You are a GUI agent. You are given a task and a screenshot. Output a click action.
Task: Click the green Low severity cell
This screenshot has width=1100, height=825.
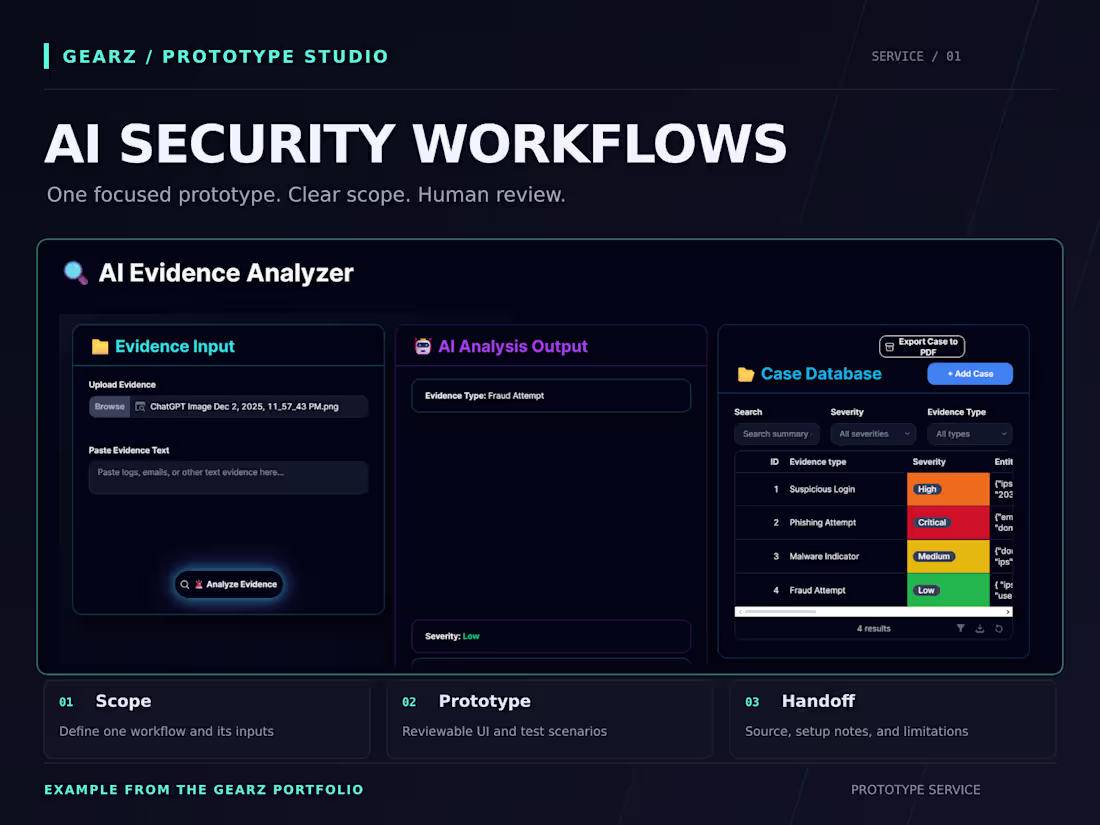tap(948, 590)
